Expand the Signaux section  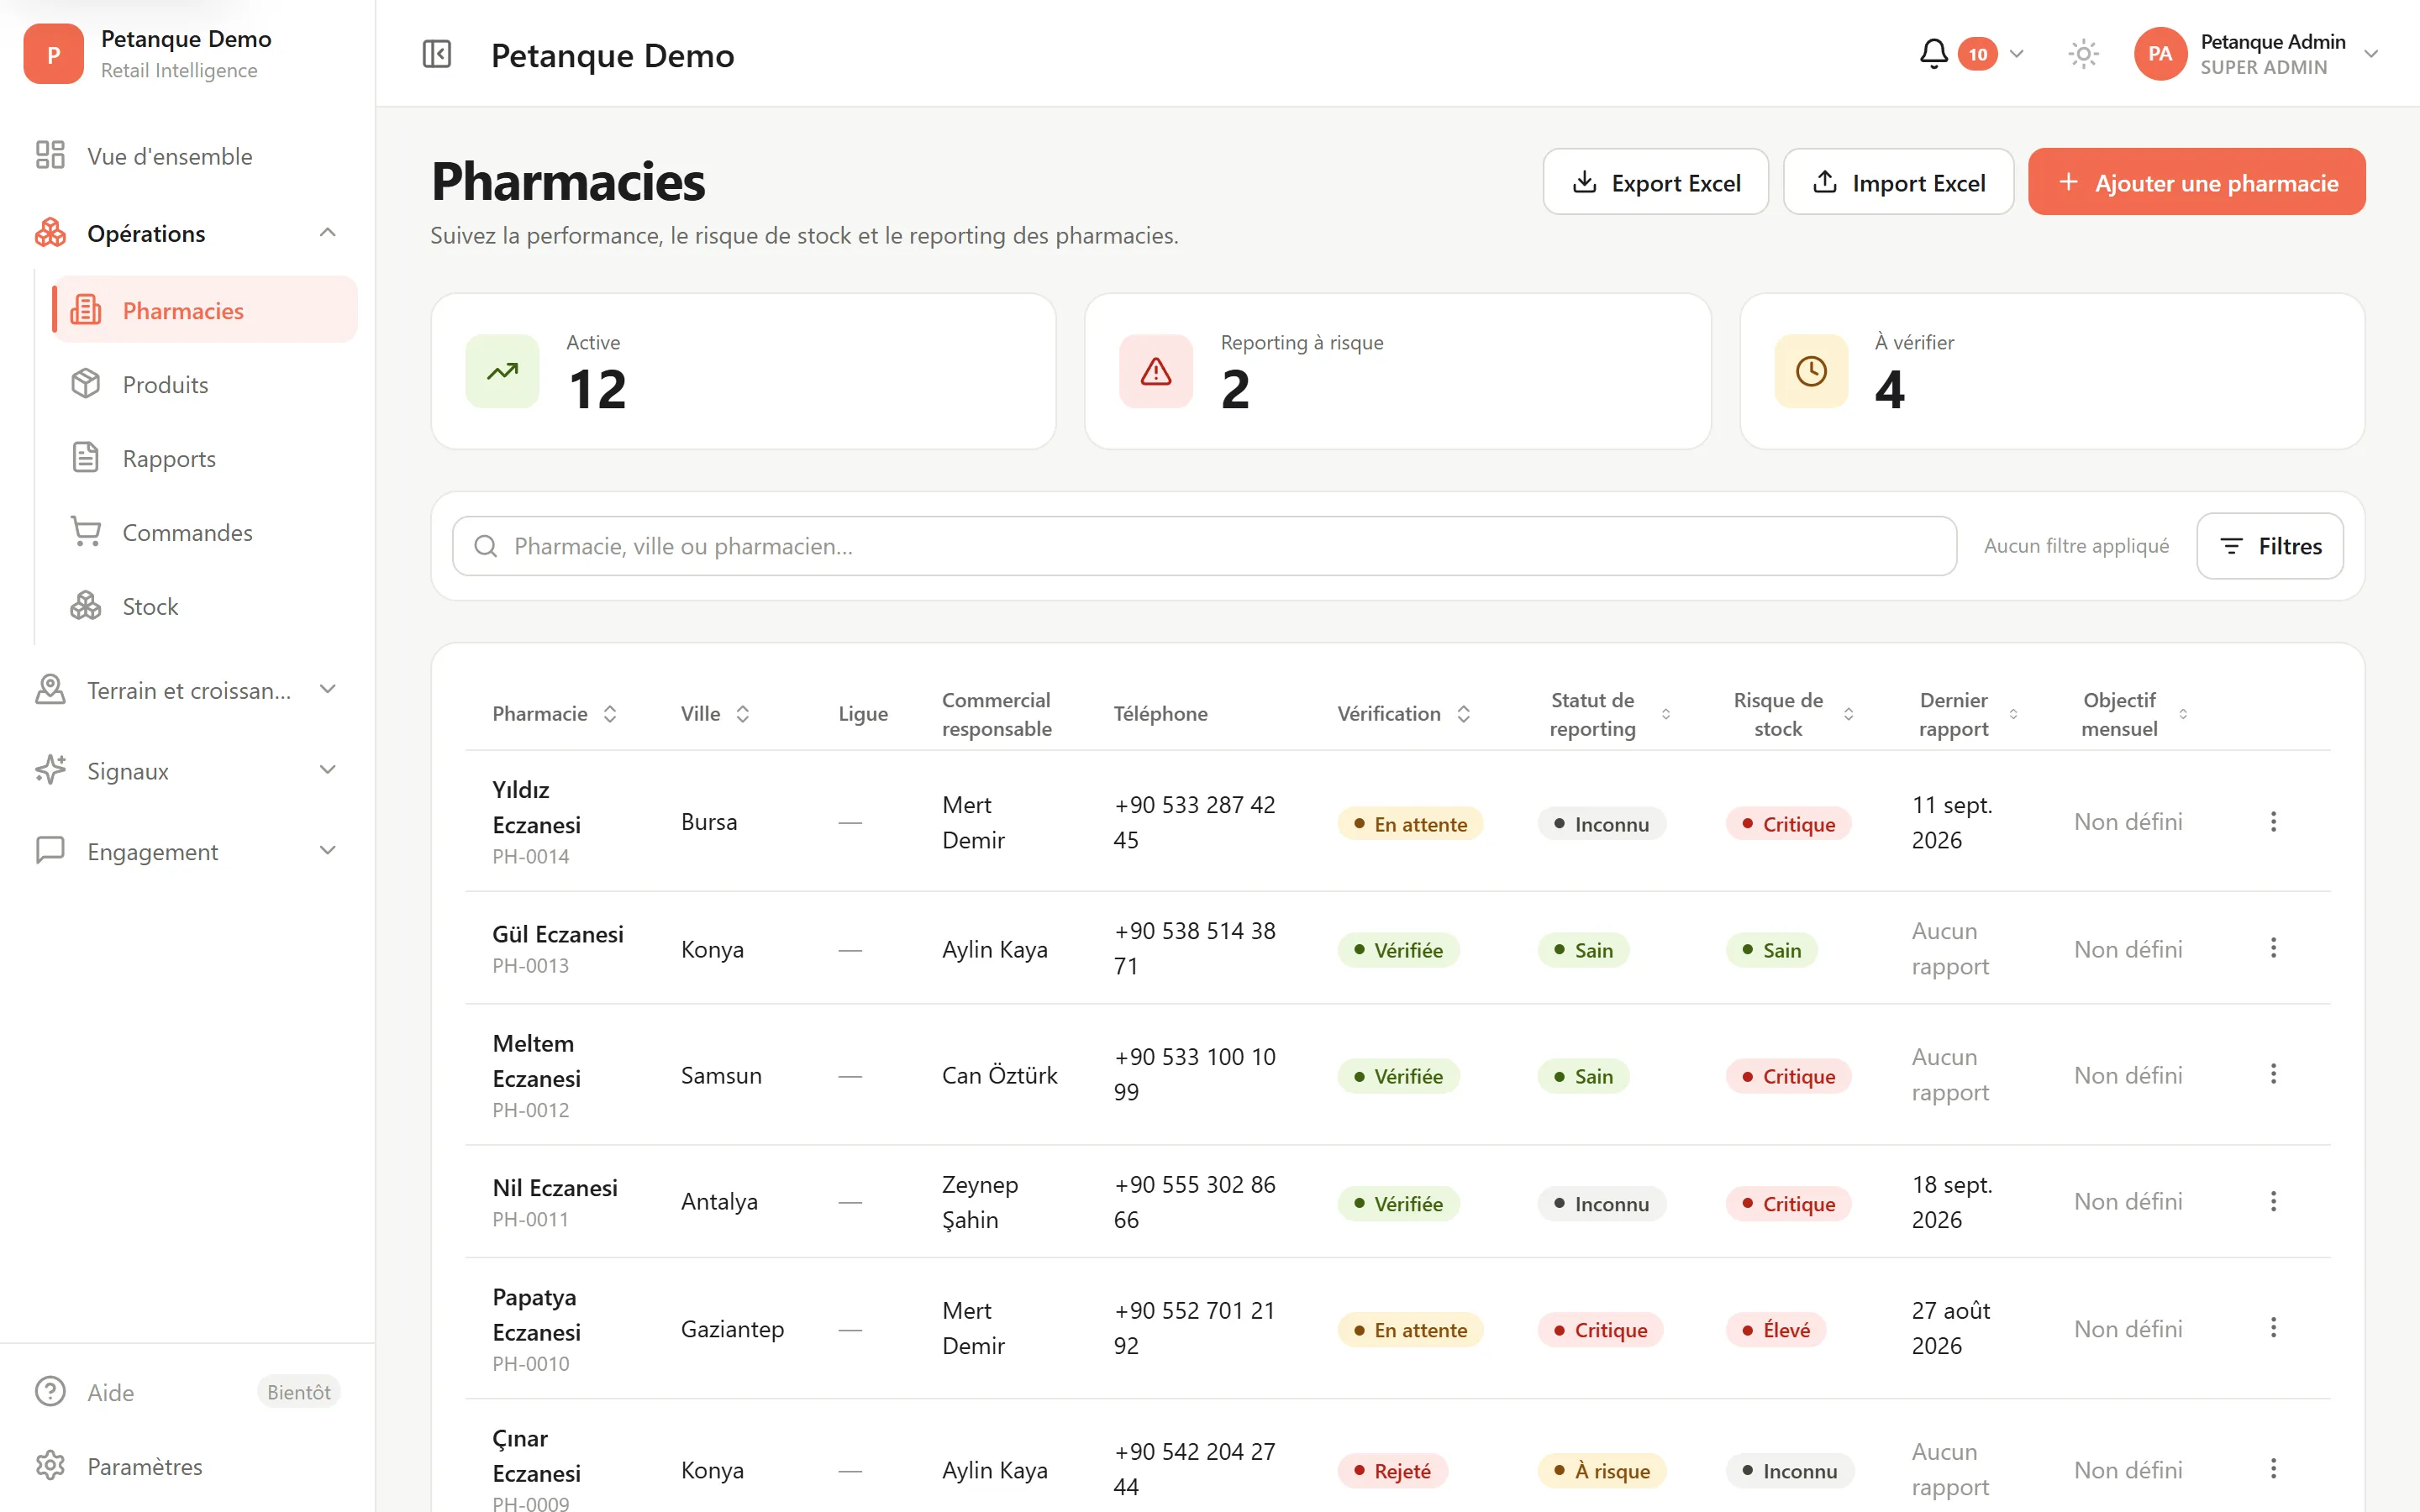tap(327, 769)
